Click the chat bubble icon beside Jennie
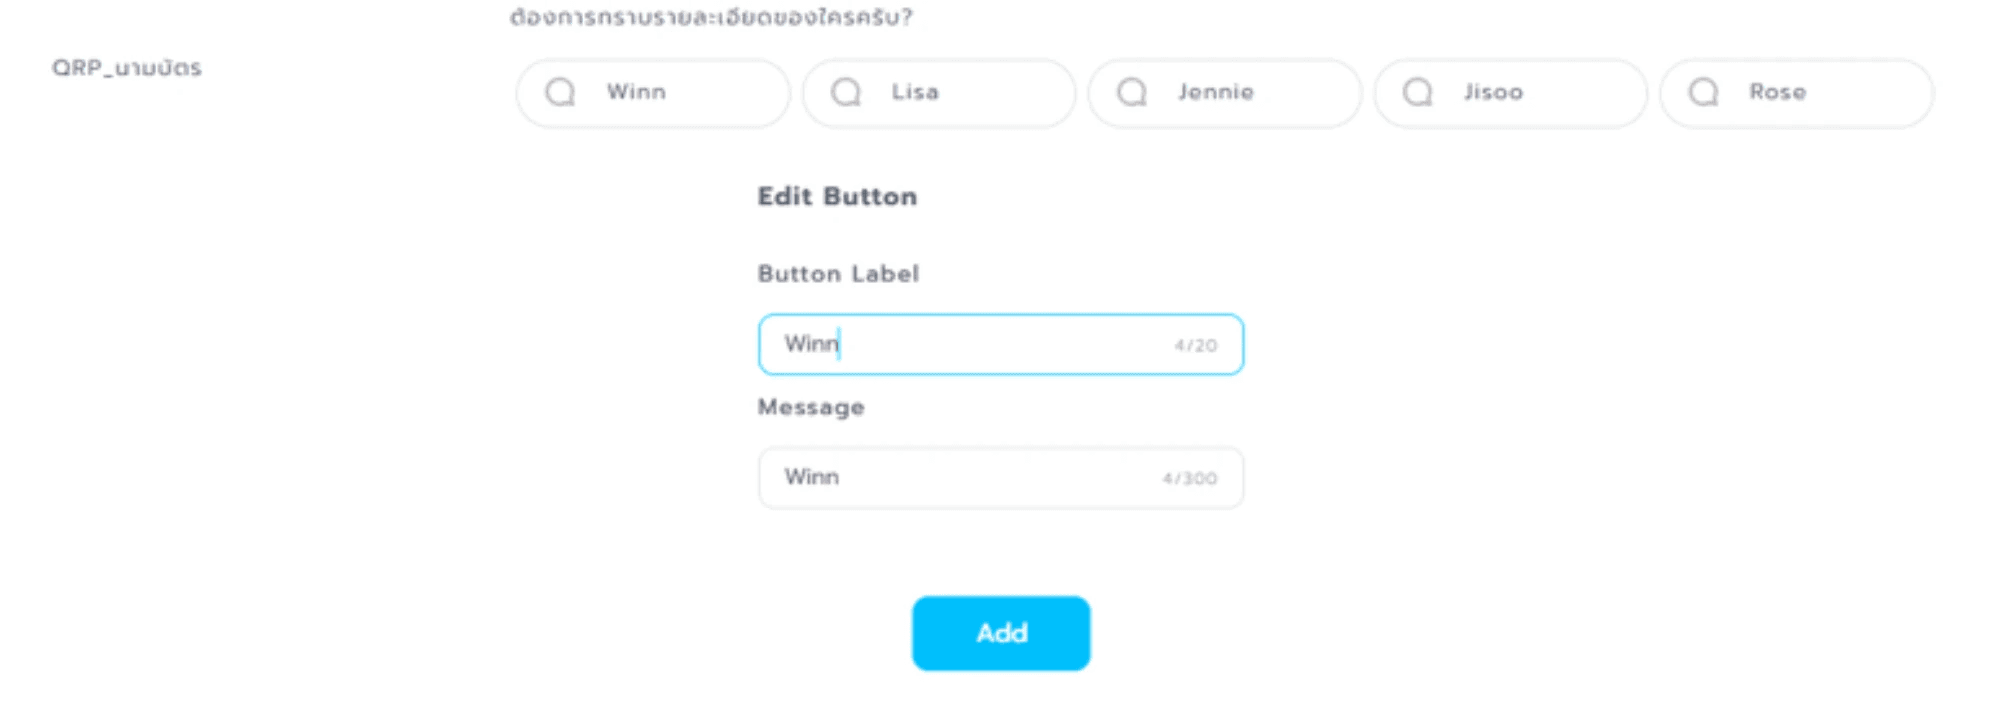 1132,92
